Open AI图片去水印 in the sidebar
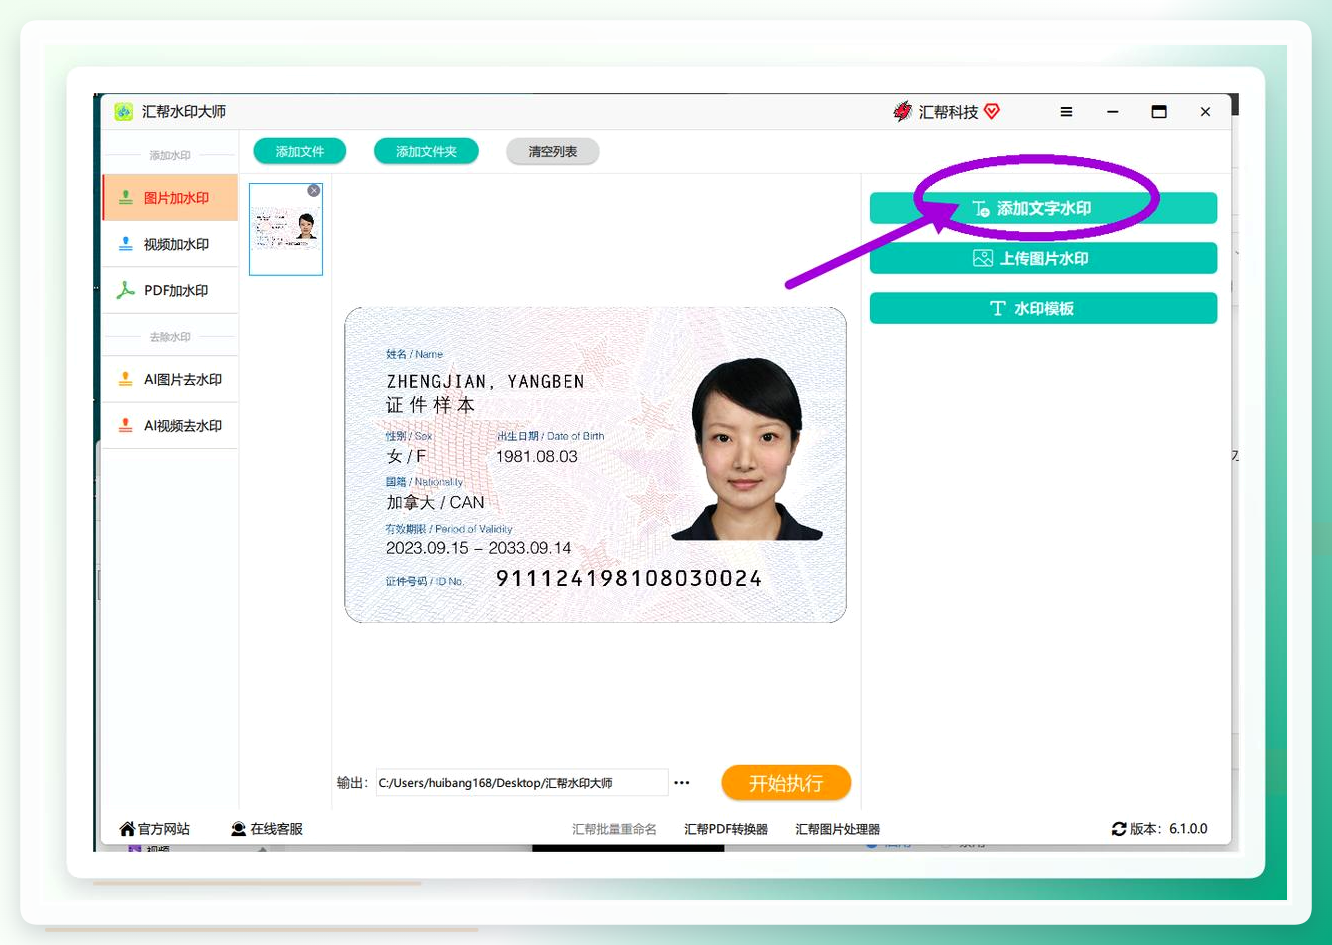The height and width of the screenshot is (945, 1332). point(170,379)
